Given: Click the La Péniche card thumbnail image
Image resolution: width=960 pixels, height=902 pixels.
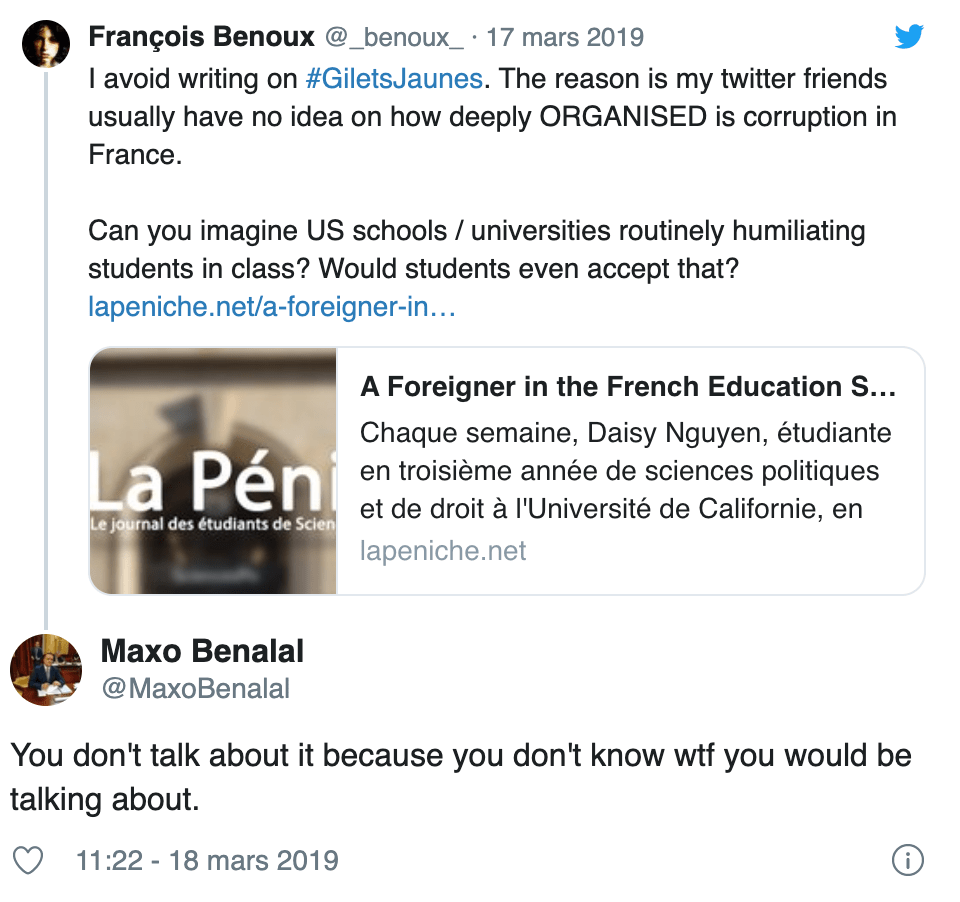Looking at the screenshot, I should click(213, 470).
